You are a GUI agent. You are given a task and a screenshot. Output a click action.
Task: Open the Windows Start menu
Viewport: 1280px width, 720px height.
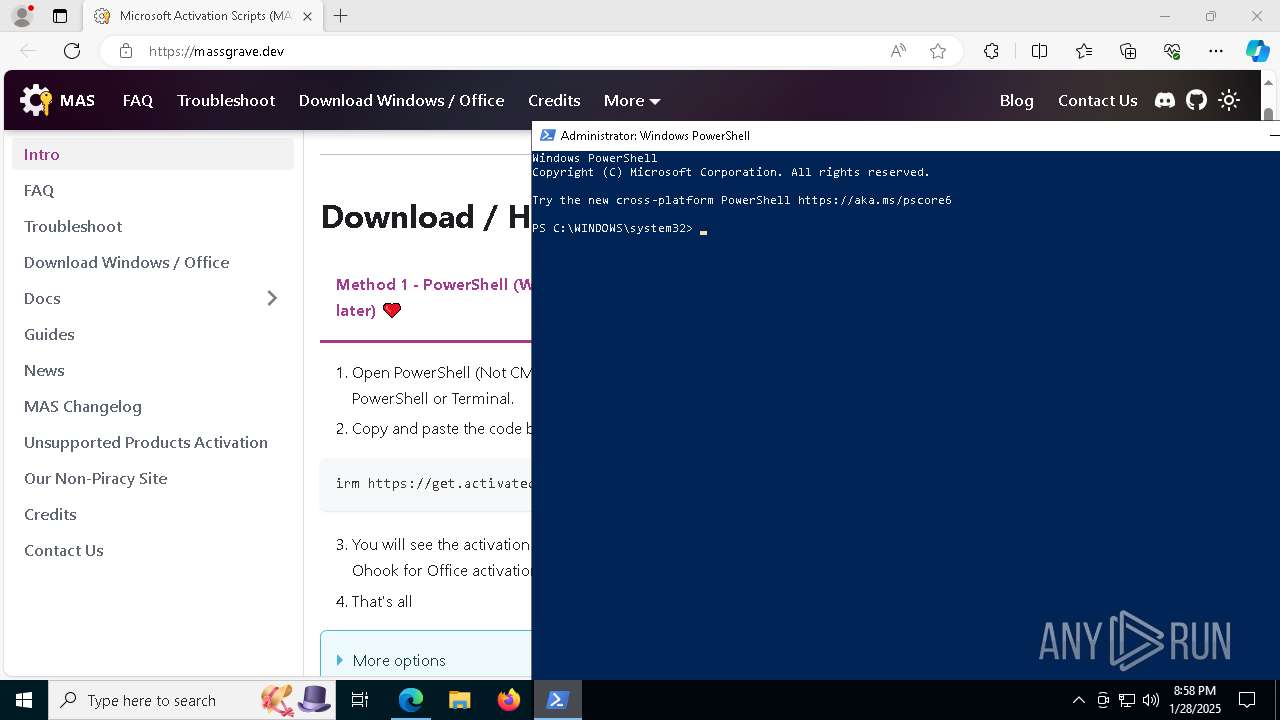point(24,700)
